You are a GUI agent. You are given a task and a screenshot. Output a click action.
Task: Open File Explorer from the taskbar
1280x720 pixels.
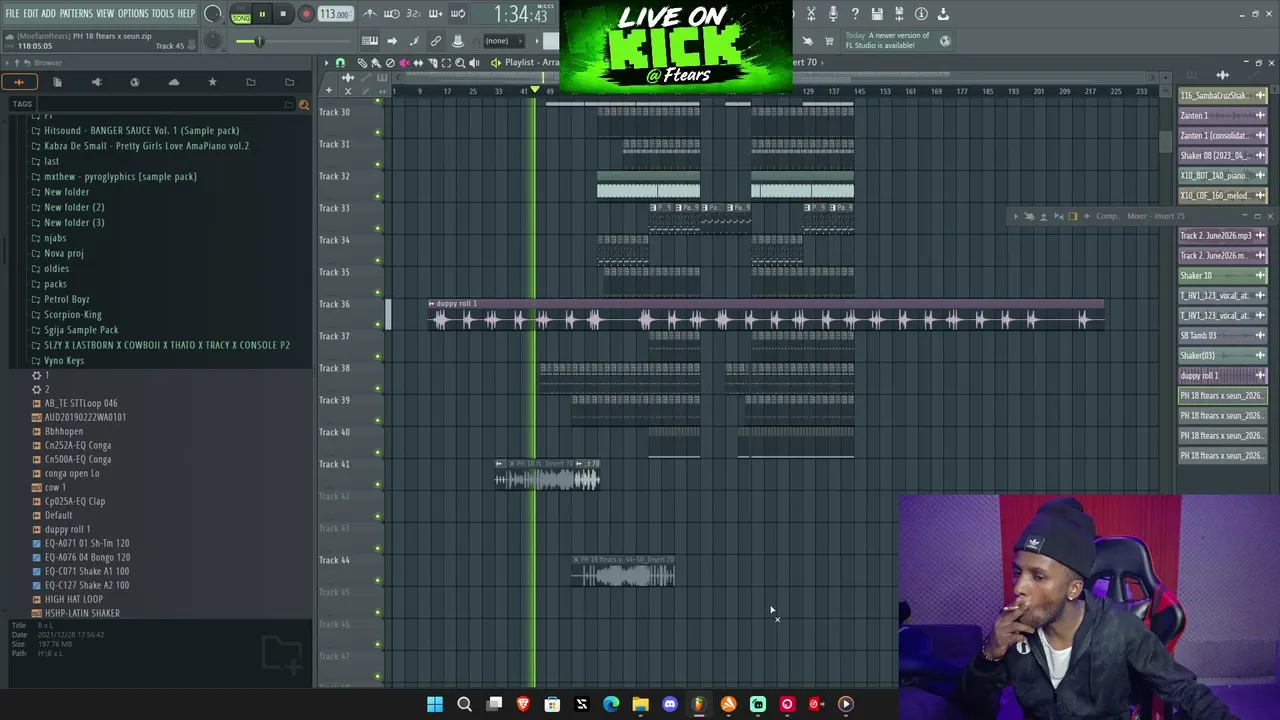(640, 704)
